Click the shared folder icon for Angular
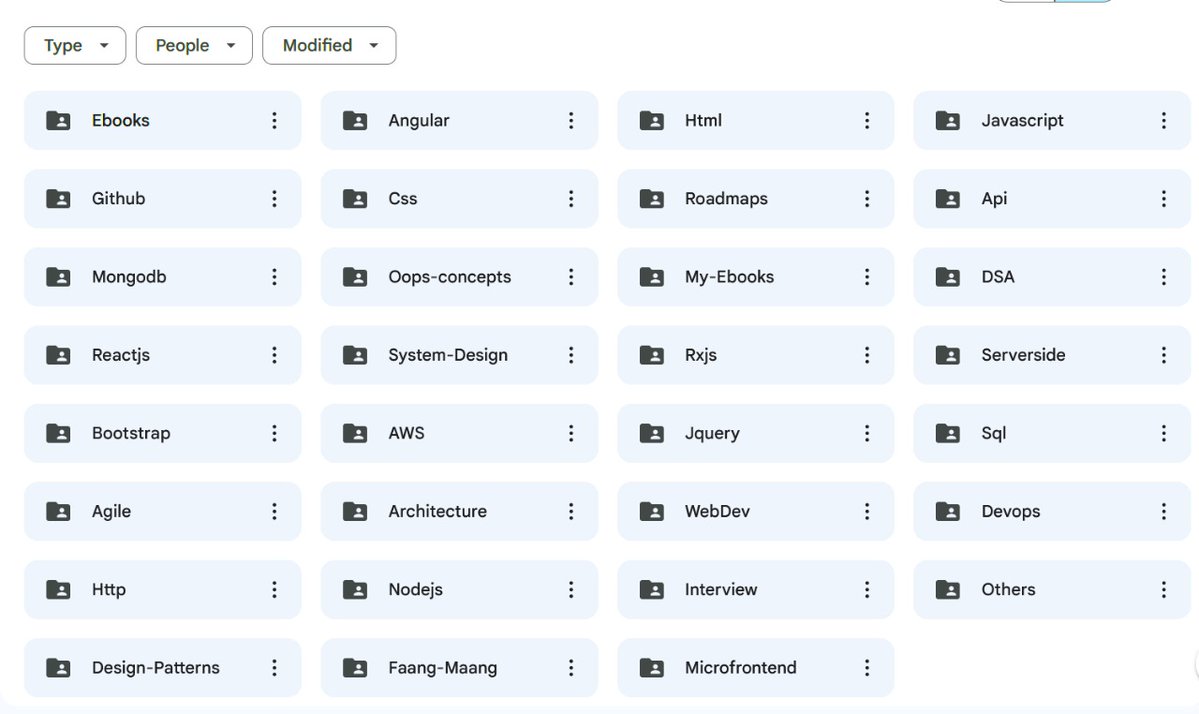The height and width of the screenshot is (714, 1199). pyautogui.click(x=355, y=120)
